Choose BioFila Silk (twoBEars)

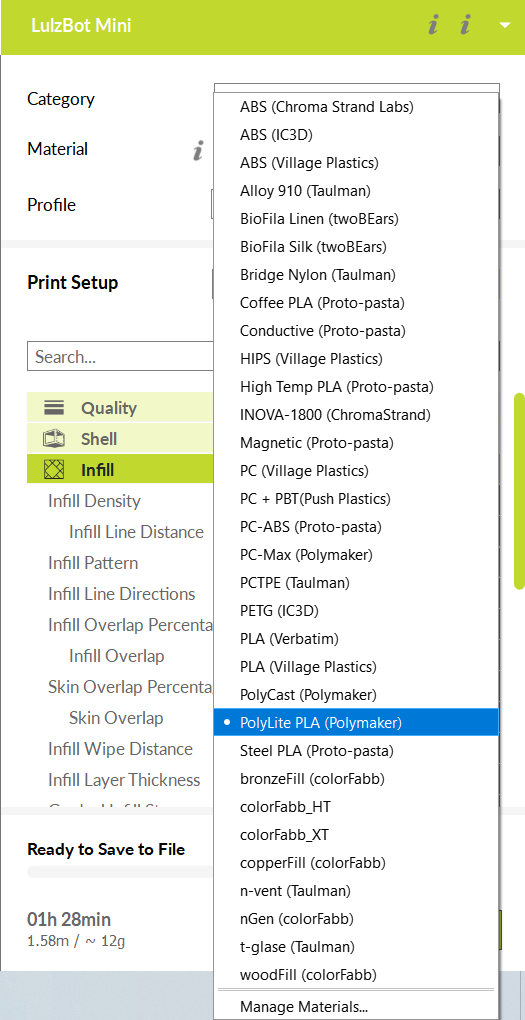pyautogui.click(x=357, y=247)
